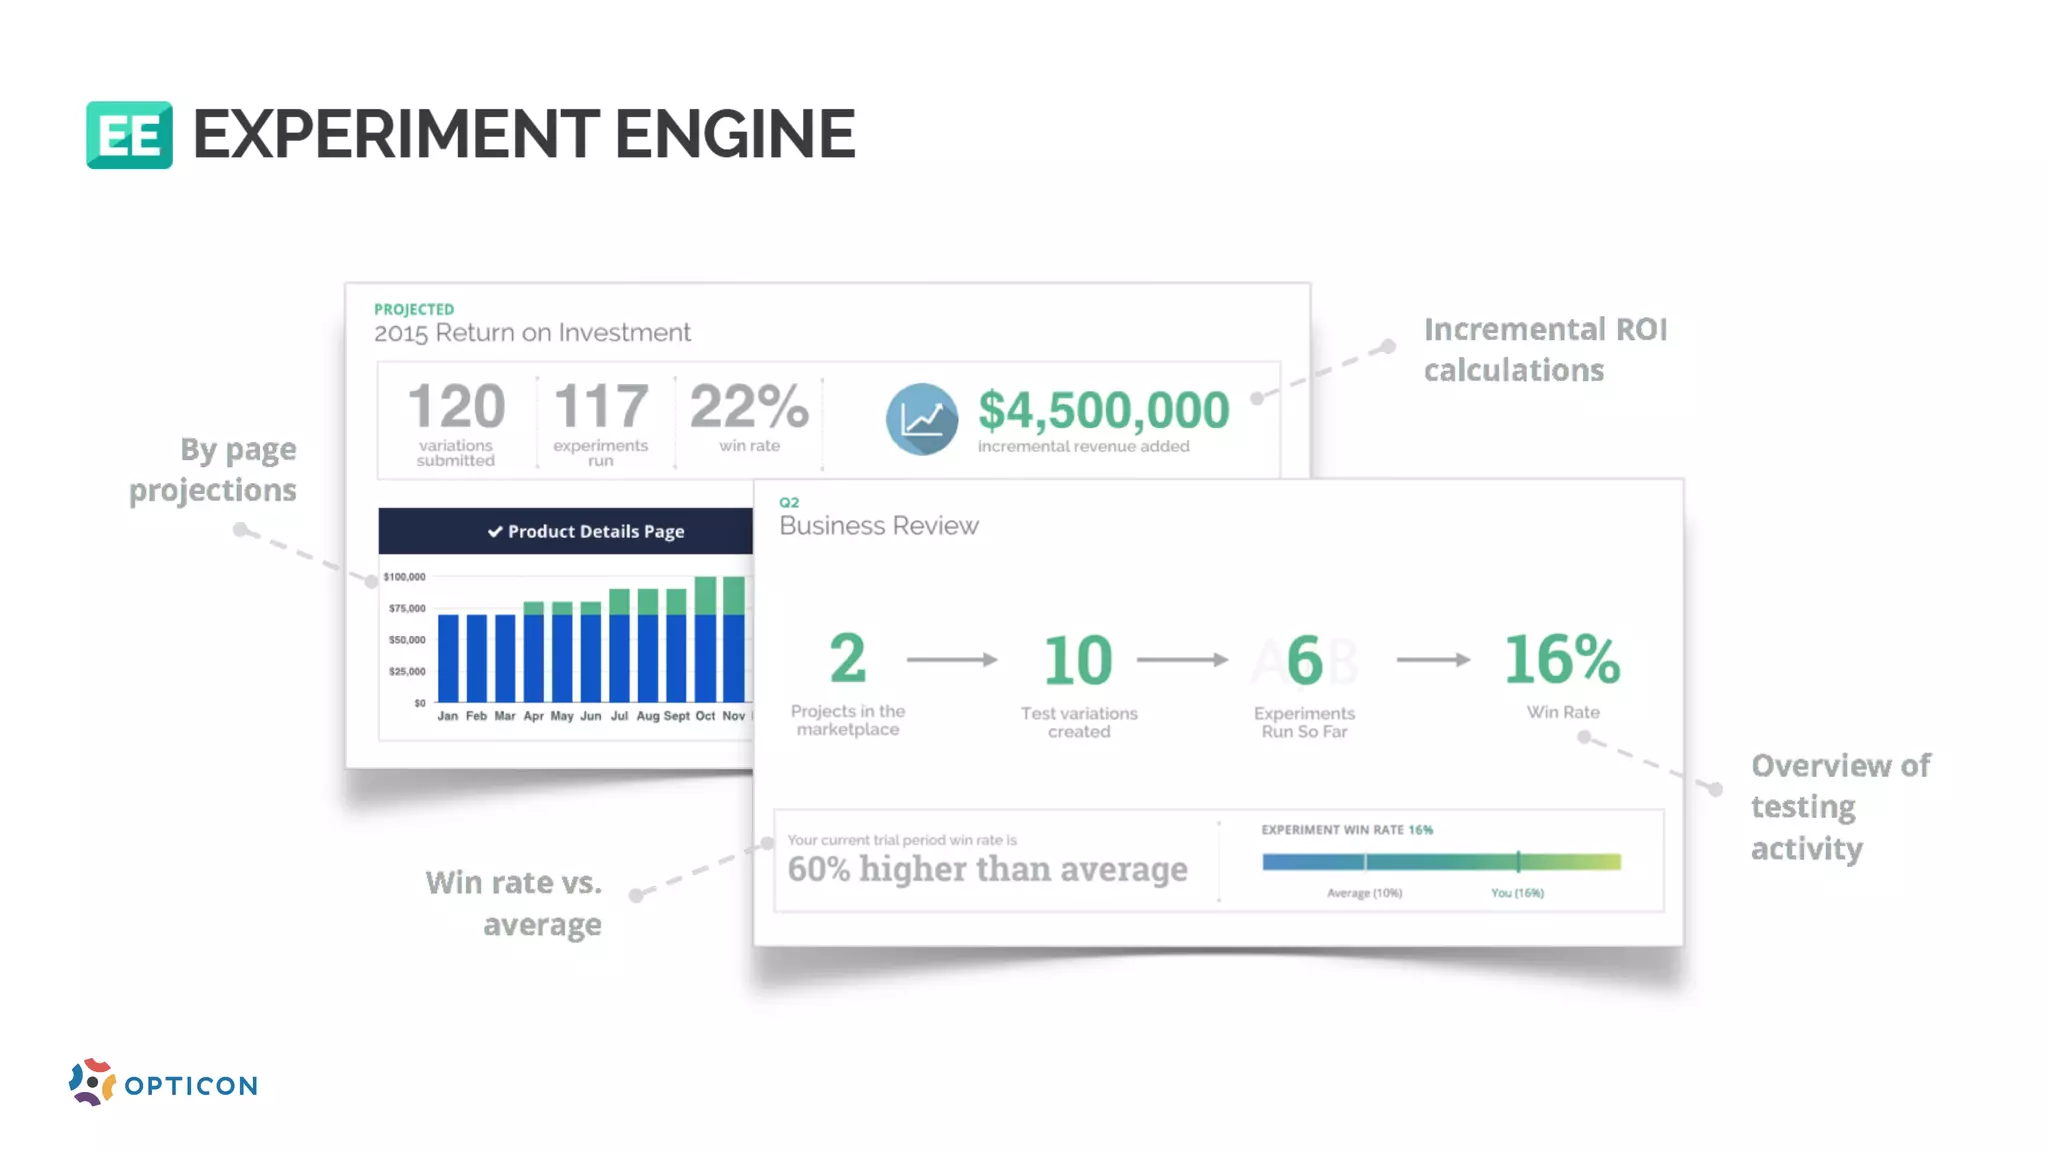2048x1152 pixels.
Task: Click the experiment win rate gradient bar
Action: pos(1440,862)
